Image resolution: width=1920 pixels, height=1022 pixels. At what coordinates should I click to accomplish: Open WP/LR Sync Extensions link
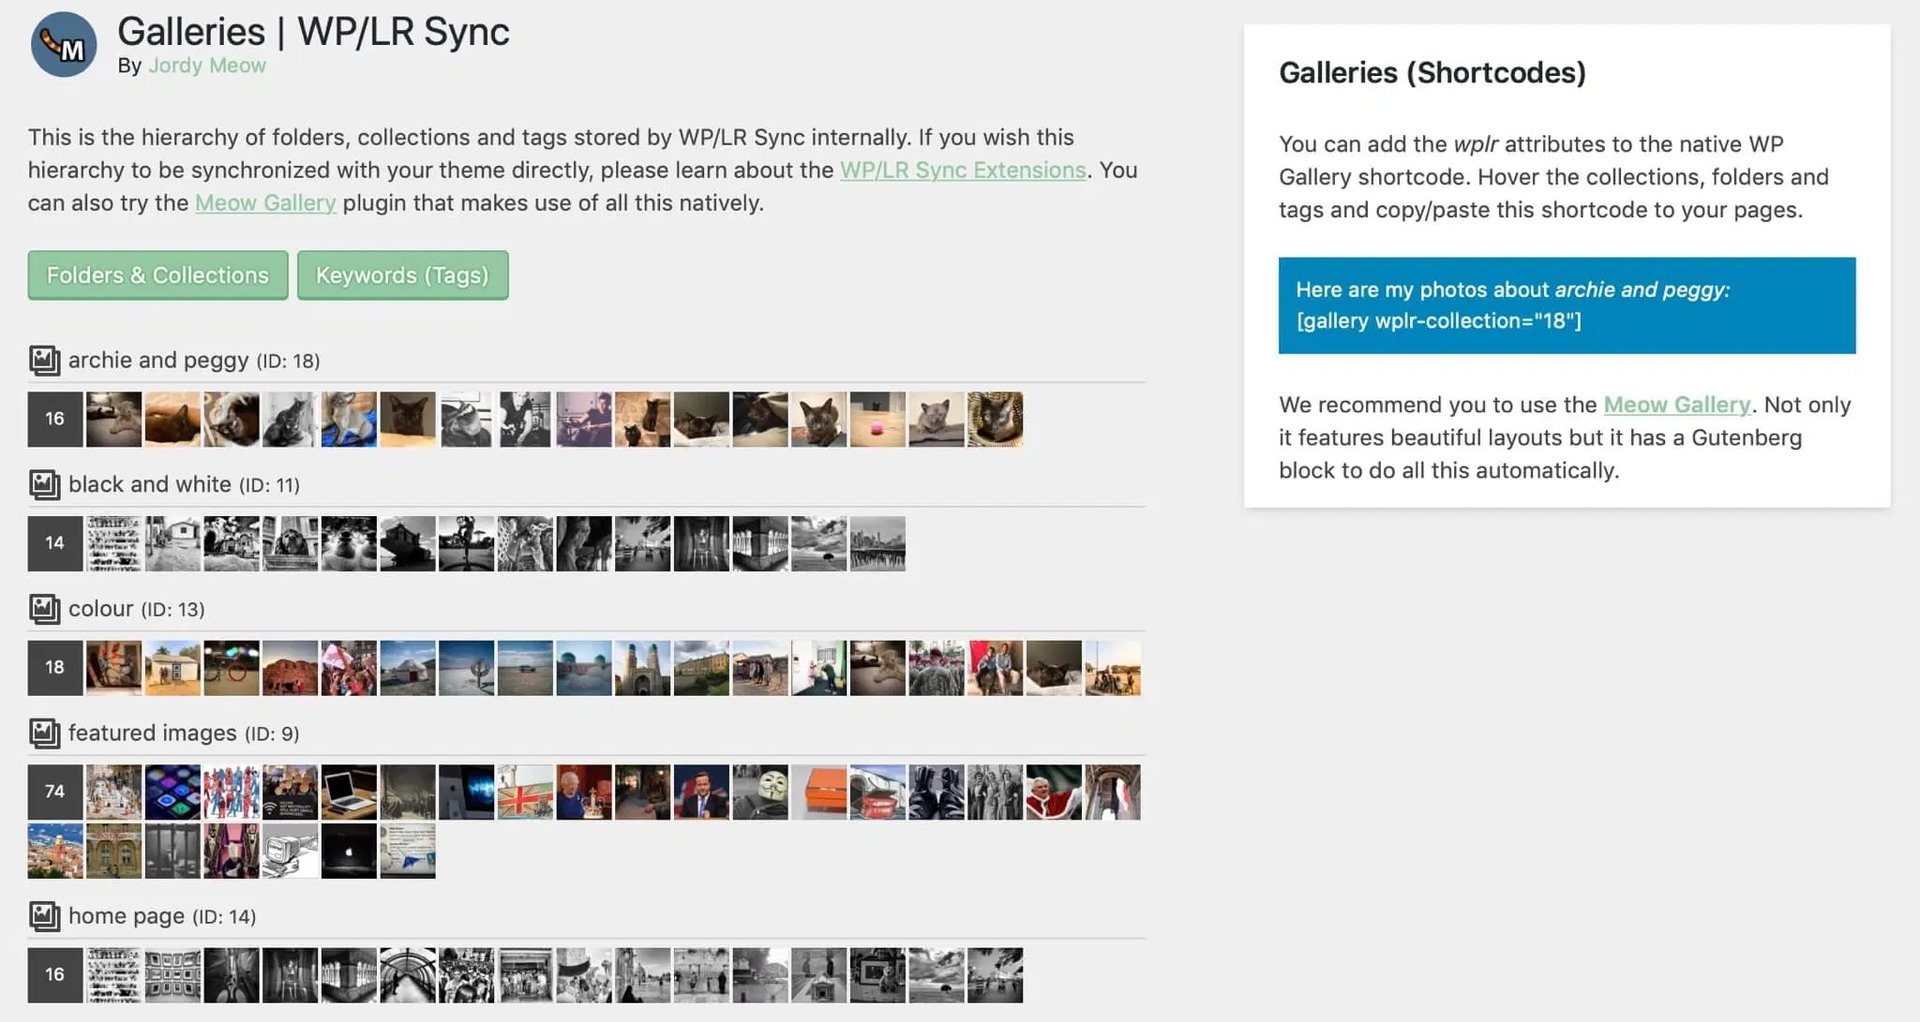(x=963, y=170)
